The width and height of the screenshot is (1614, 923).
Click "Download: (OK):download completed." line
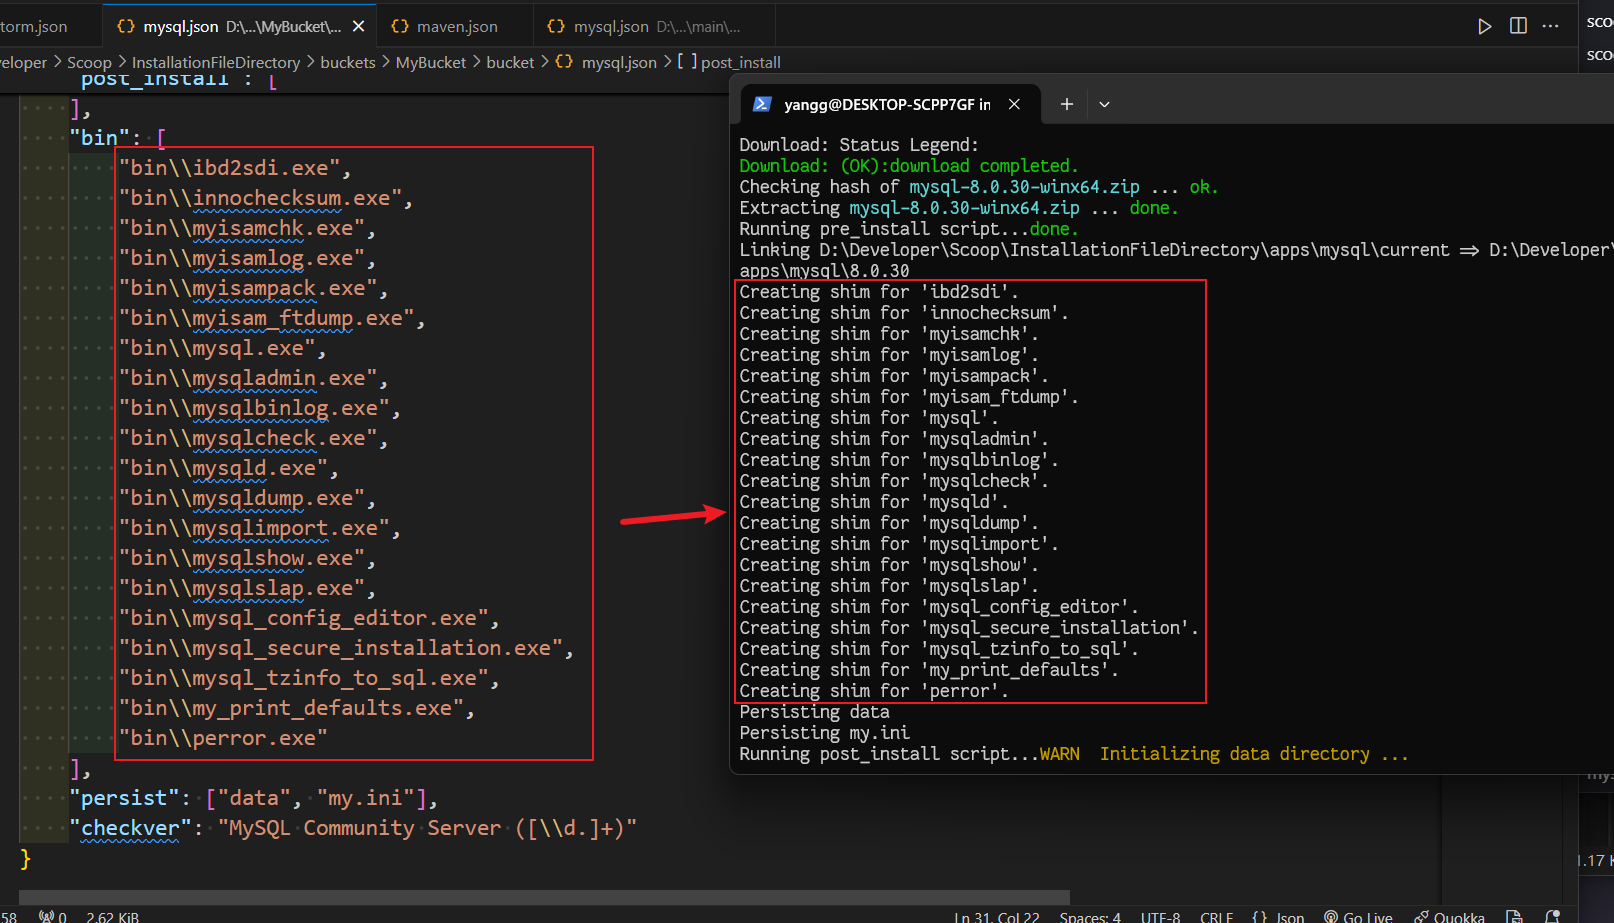click(909, 166)
